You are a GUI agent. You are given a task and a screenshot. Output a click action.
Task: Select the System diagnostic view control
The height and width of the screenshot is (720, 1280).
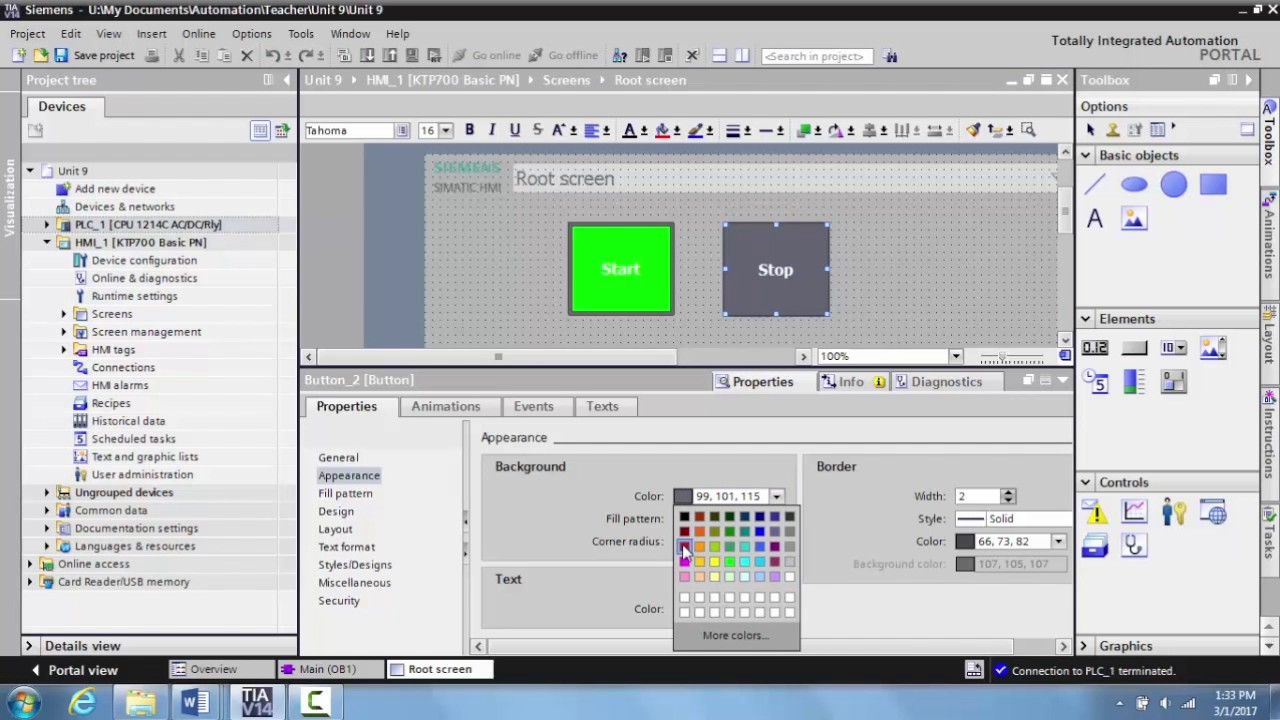pos(1134,547)
